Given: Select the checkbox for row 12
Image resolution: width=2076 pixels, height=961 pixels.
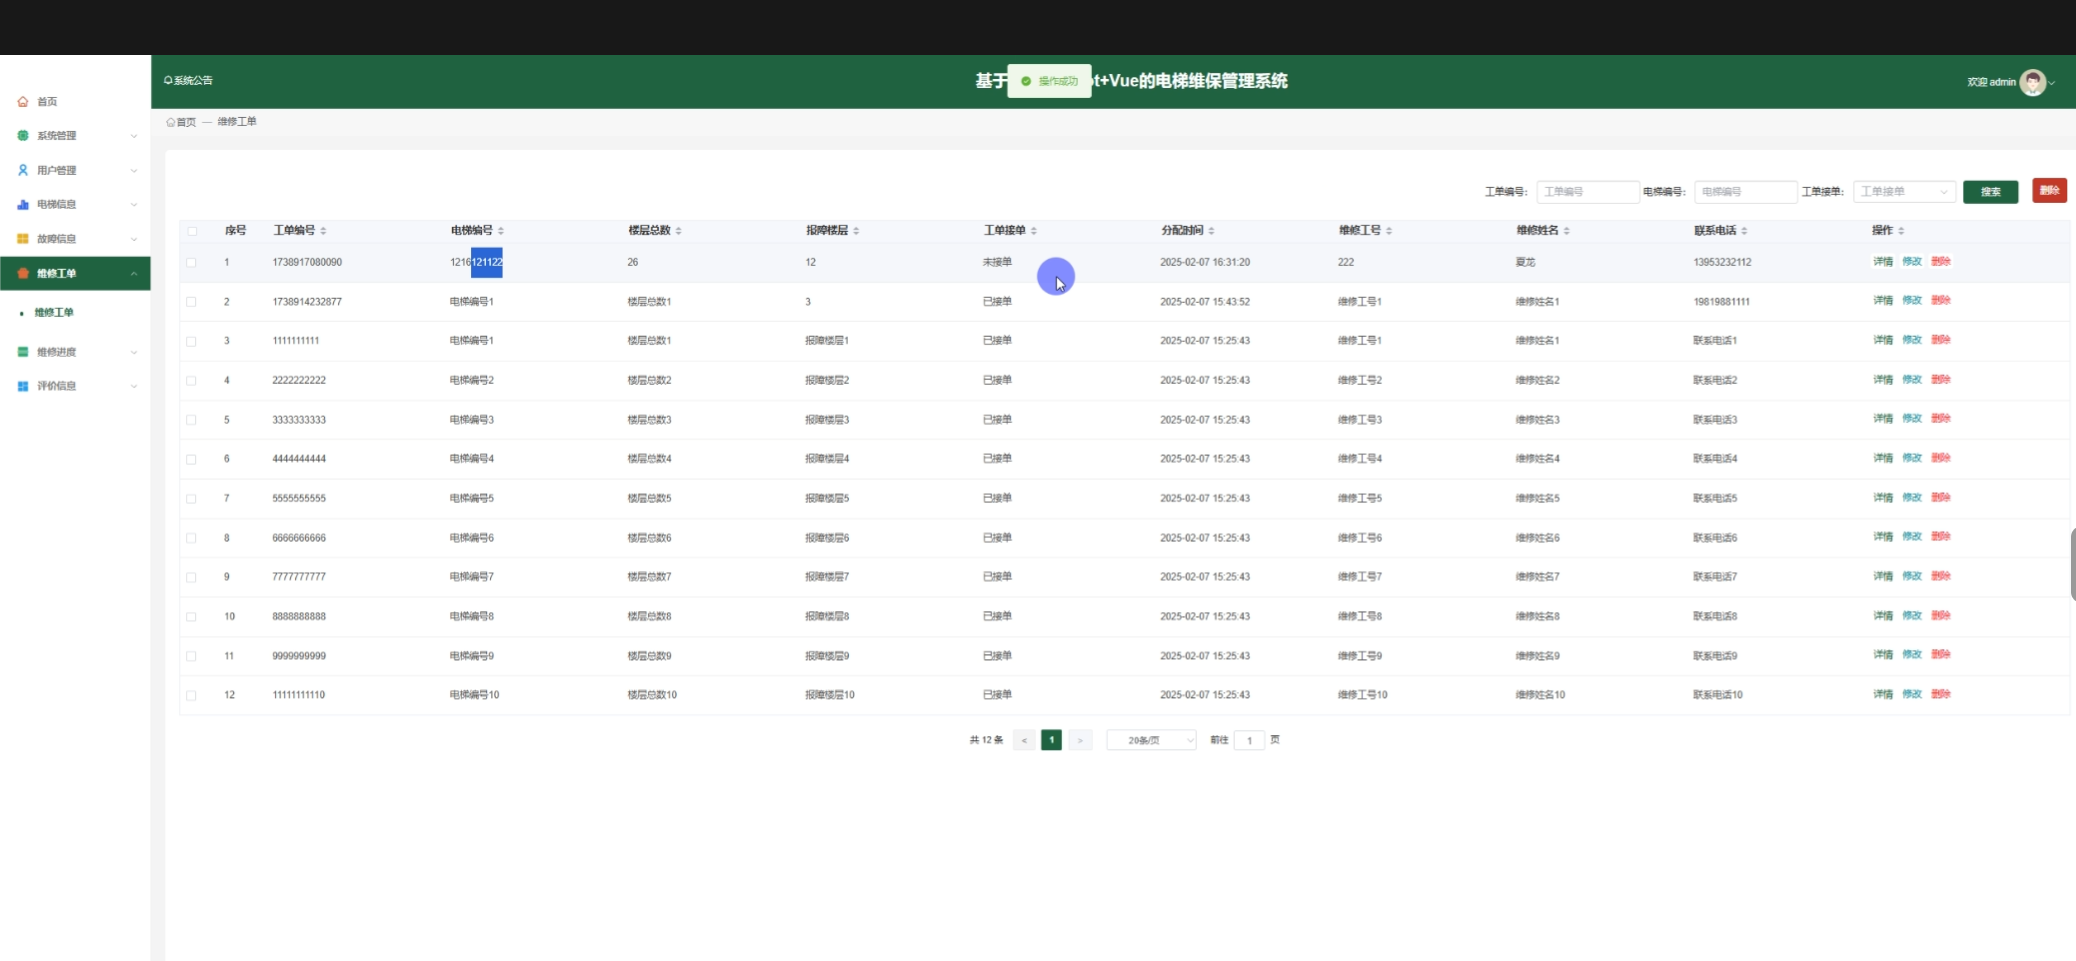Looking at the screenshot, I should [x=191, y=695].
